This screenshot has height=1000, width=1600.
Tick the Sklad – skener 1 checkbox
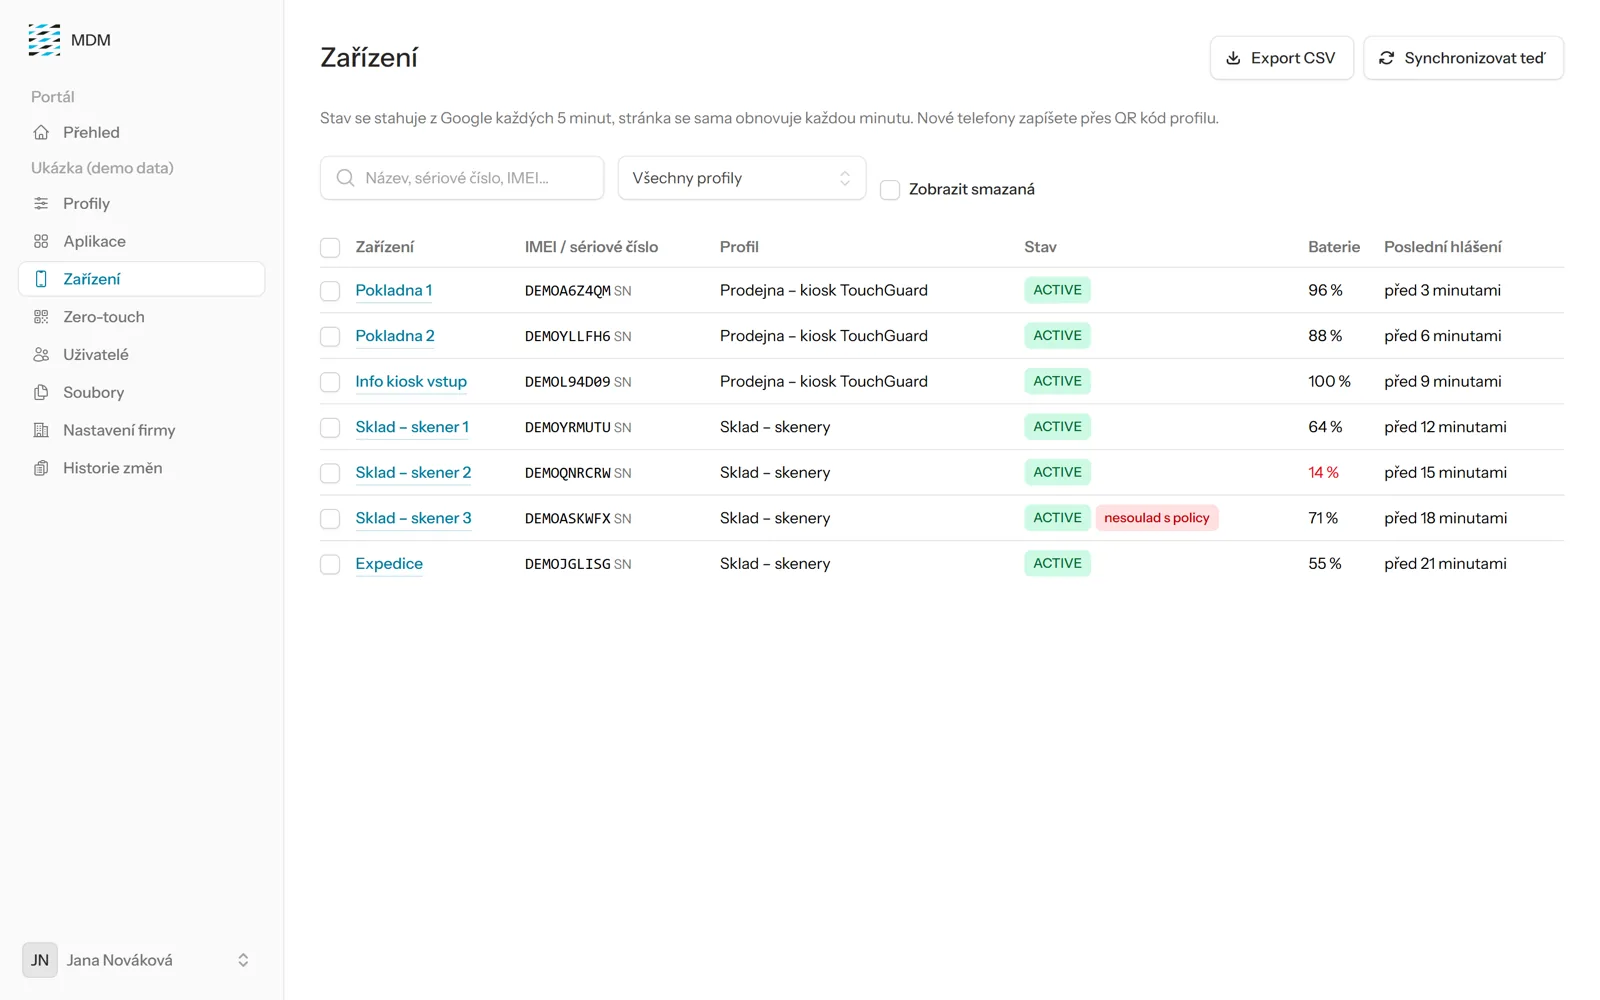[x=330, y=428]
